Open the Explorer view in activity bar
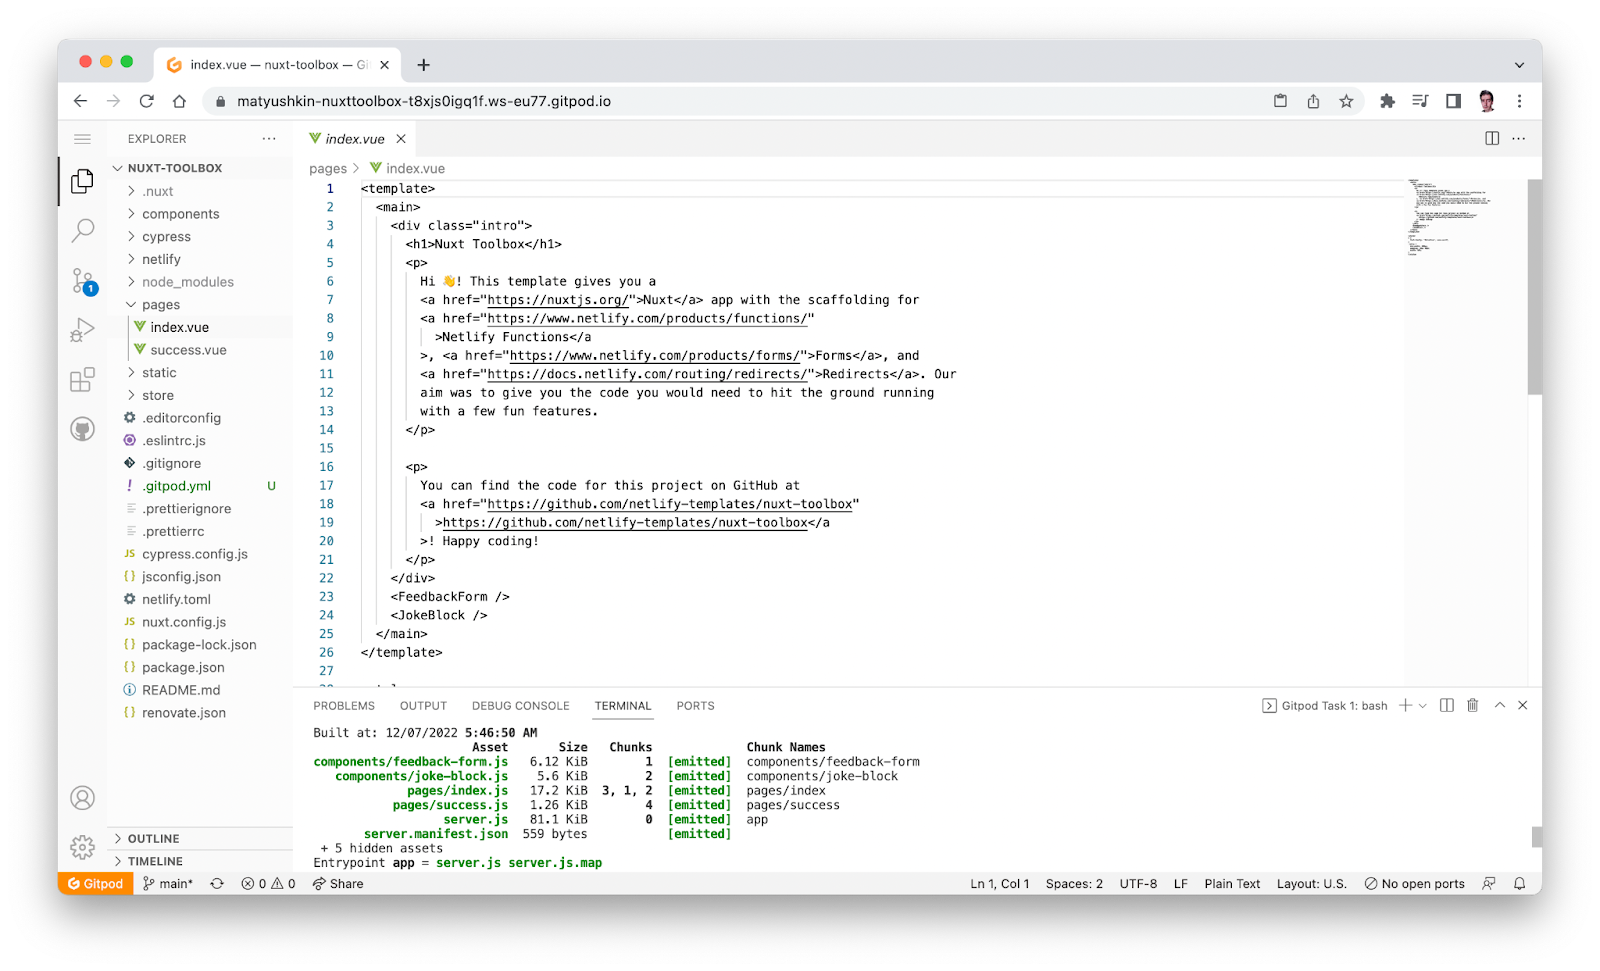This screenshot has width=1600, height=971. 83,181
